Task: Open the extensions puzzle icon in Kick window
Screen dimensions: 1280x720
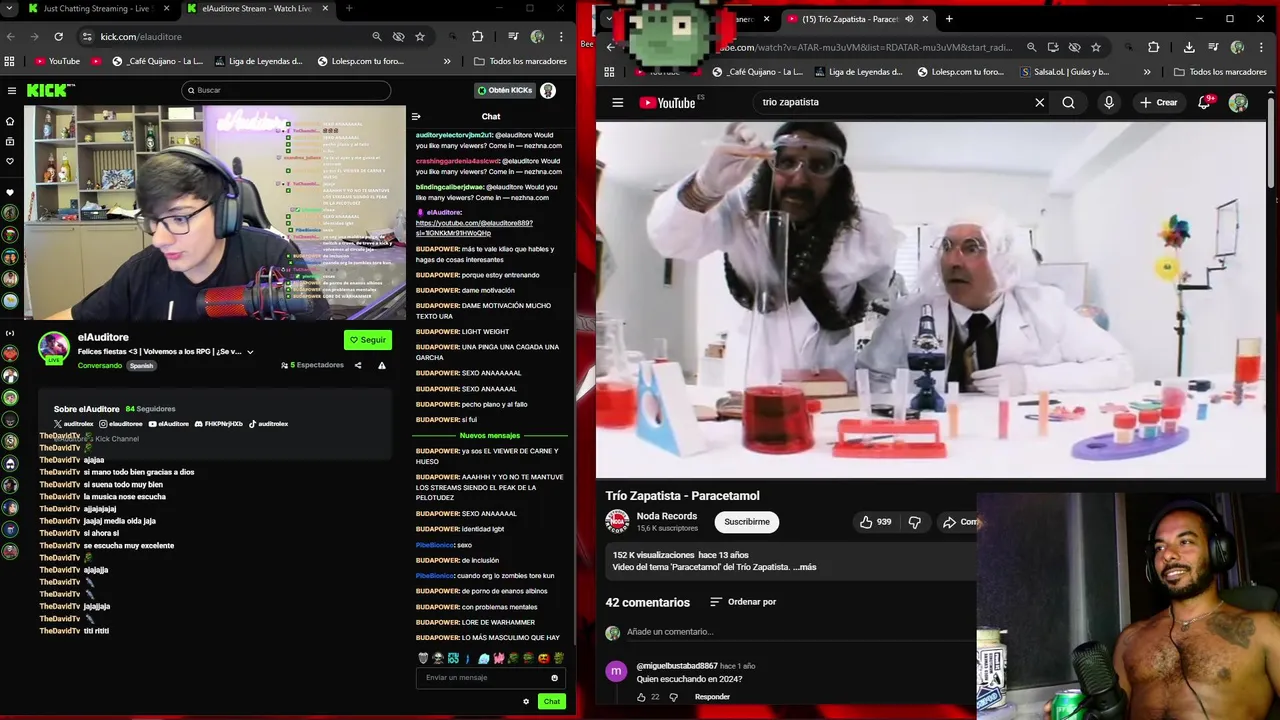Action: point(477,36)
